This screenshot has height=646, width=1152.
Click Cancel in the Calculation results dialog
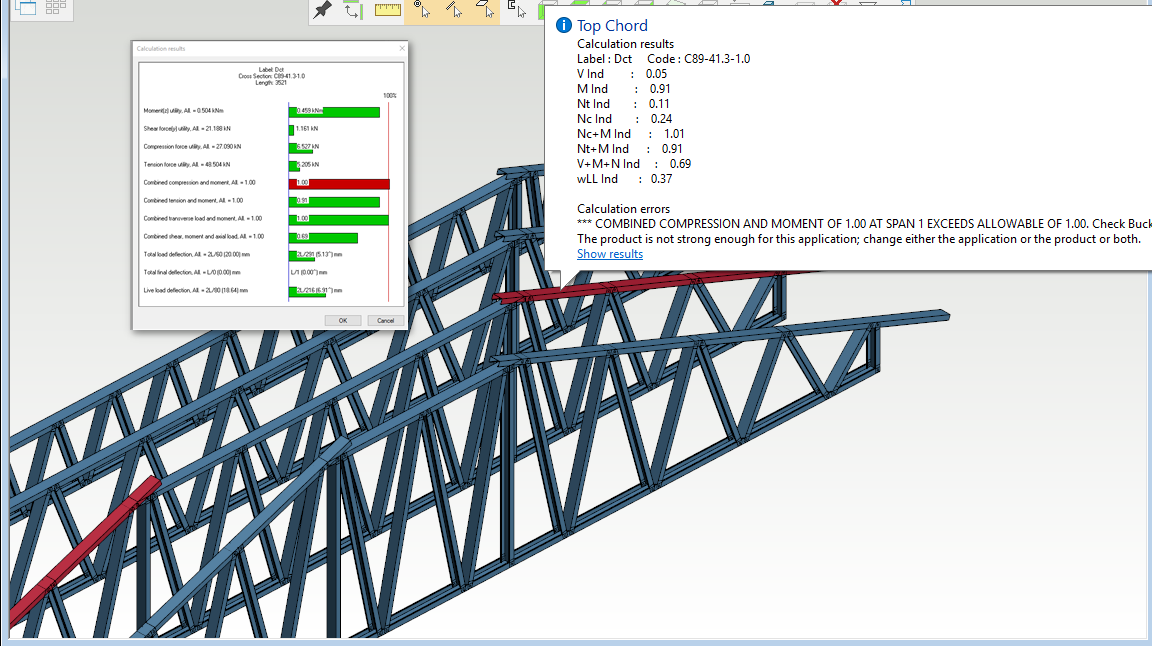(386, 320)
